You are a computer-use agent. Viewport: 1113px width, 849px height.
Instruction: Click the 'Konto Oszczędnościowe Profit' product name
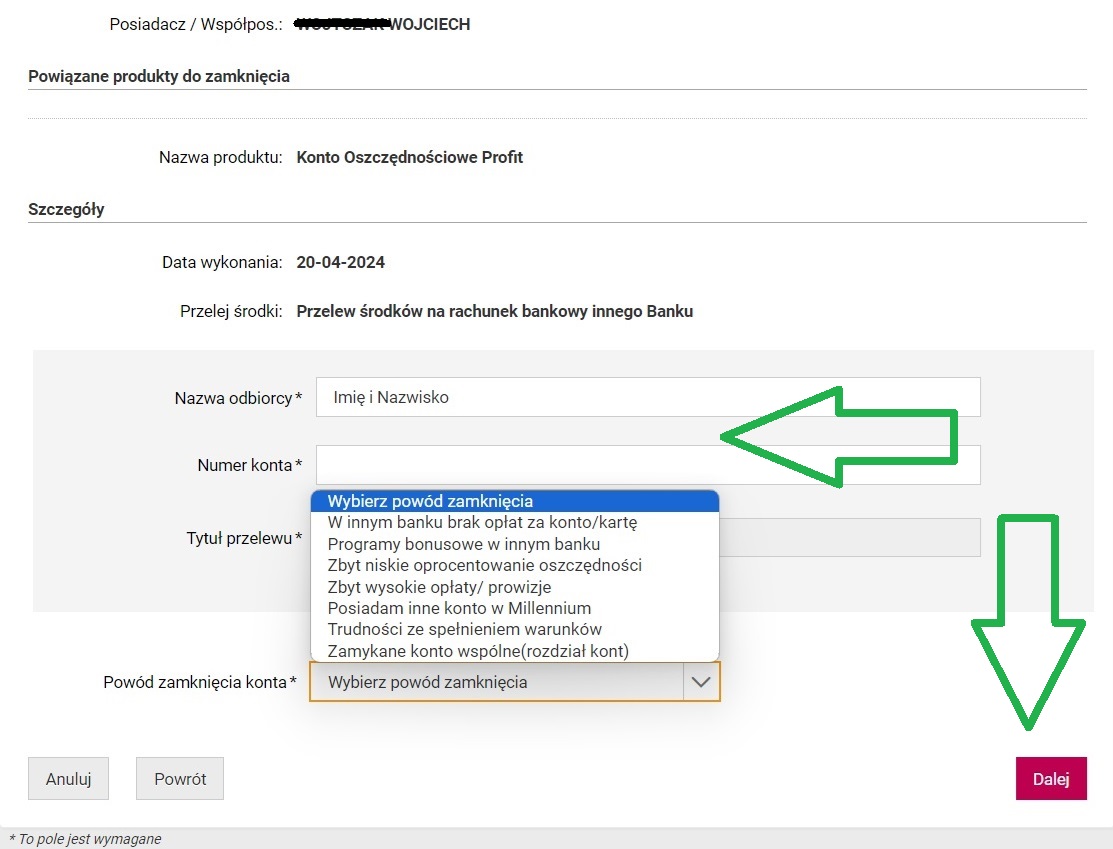[x=410, y=157]
